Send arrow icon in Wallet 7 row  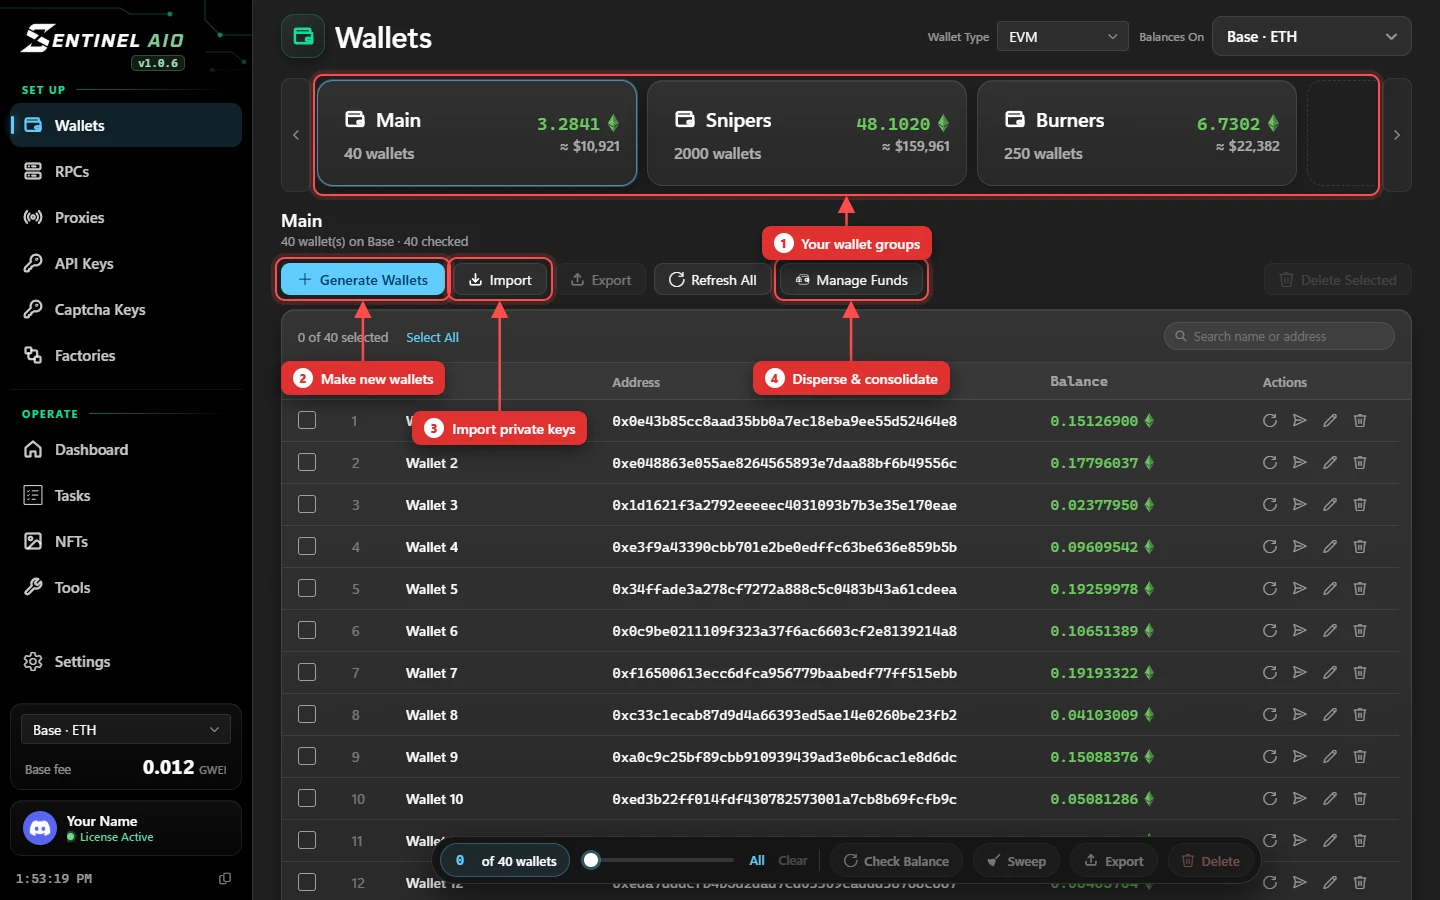(x=1299, y=673)
